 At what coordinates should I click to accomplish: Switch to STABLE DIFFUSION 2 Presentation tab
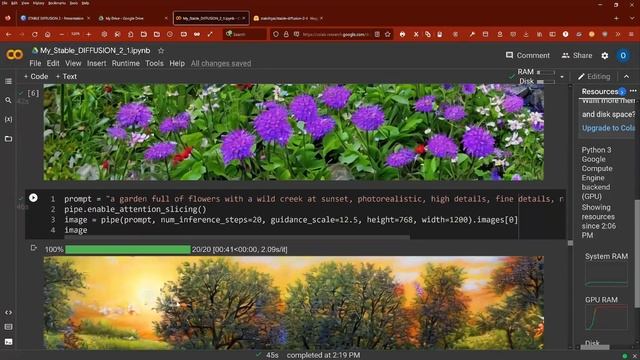coord(55,18)
